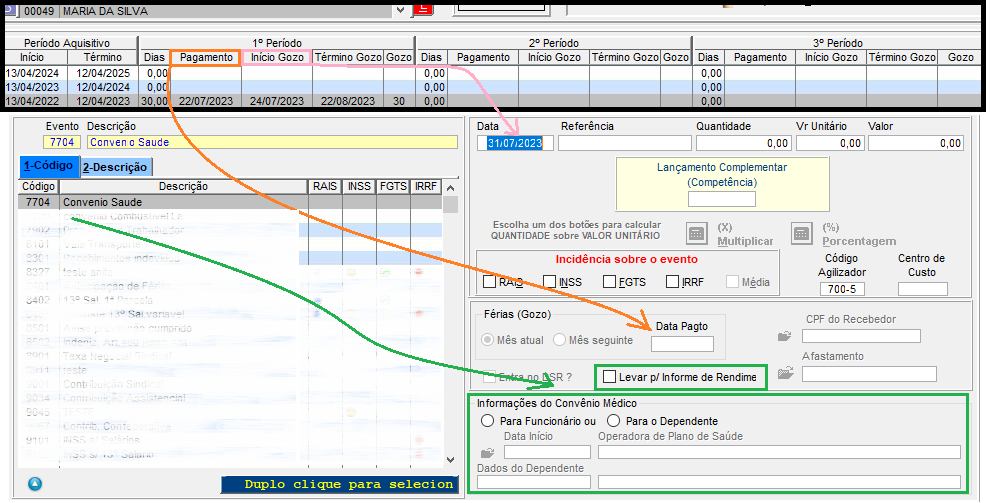This screenshot has width=990, height=503.
Task: Click the IRRF column header in event list
Action: tap(426, 187)
